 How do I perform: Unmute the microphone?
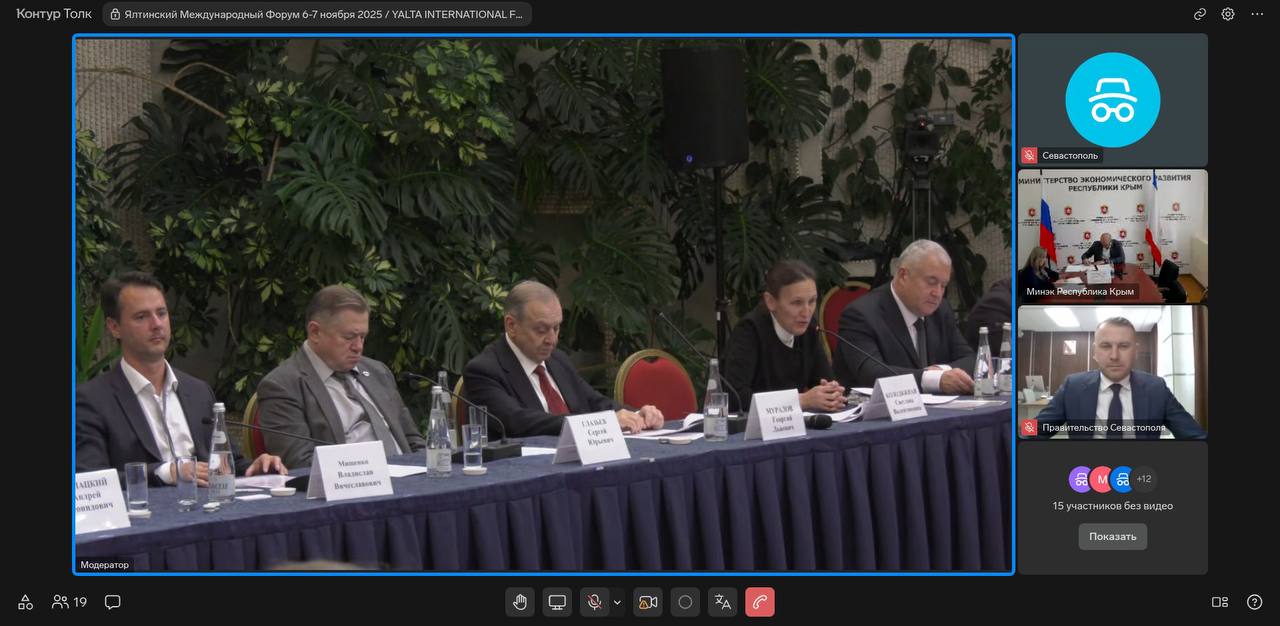click(x=594, y=602)
